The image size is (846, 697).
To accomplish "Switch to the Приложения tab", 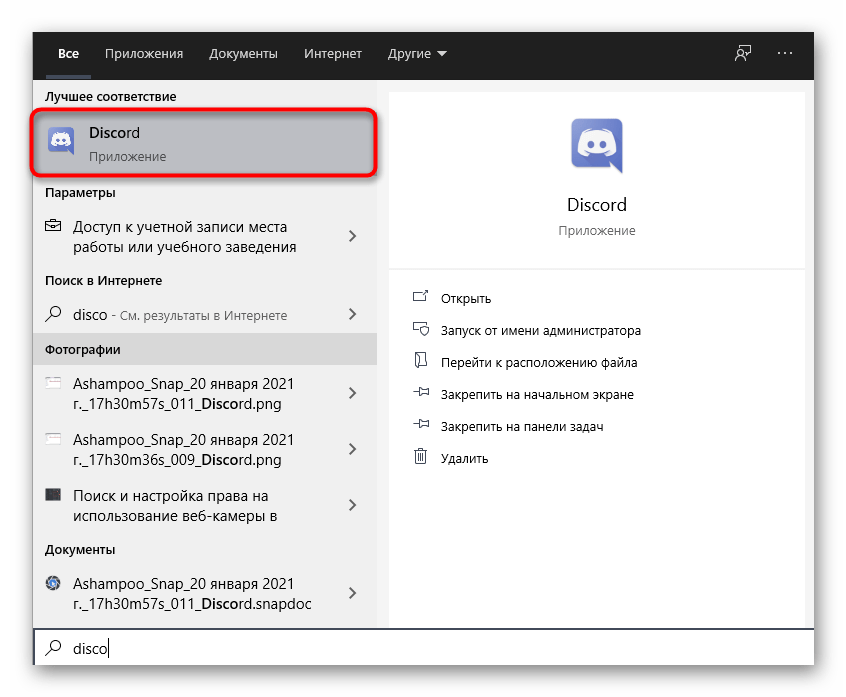I will (144, 54).
